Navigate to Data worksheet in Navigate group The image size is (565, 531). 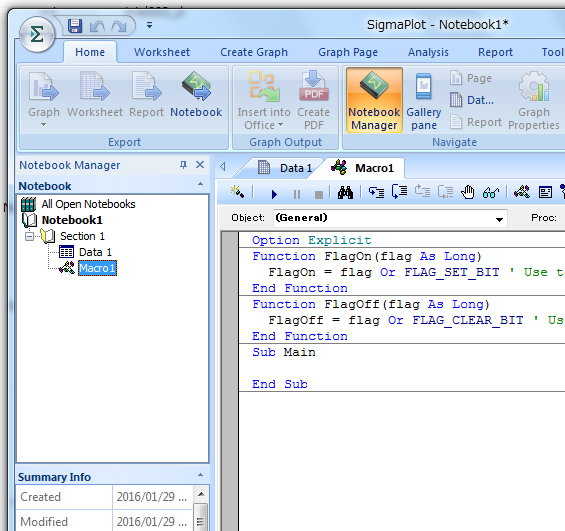click(472, 100)
